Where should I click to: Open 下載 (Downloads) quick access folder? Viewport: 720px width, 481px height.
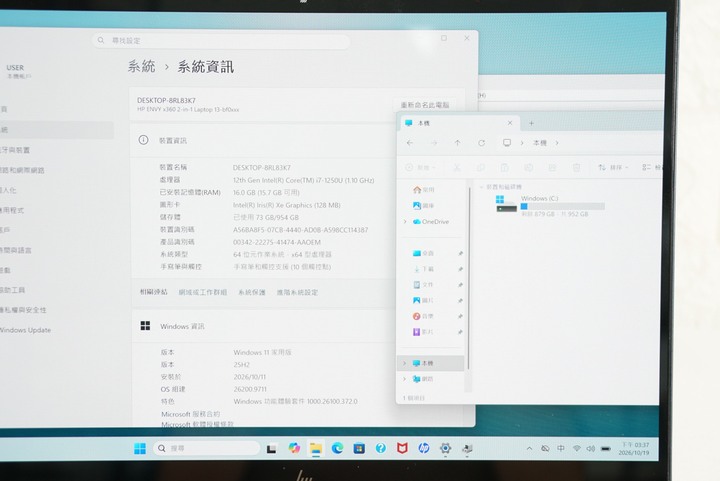coord(423,269)
